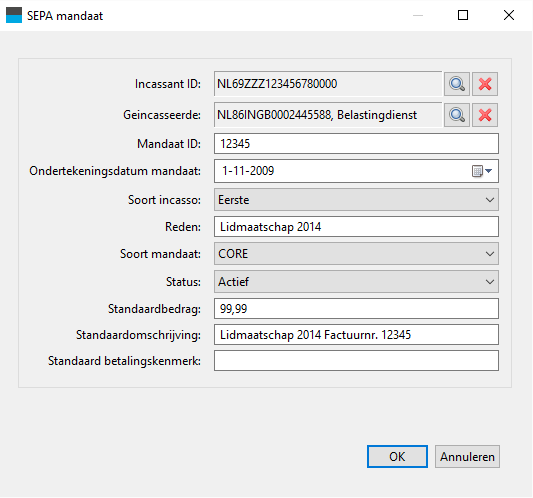The height and width of the screenshot is (498, 533).
Task: Clear the Geincasseerde field
Action: (485, 115)
